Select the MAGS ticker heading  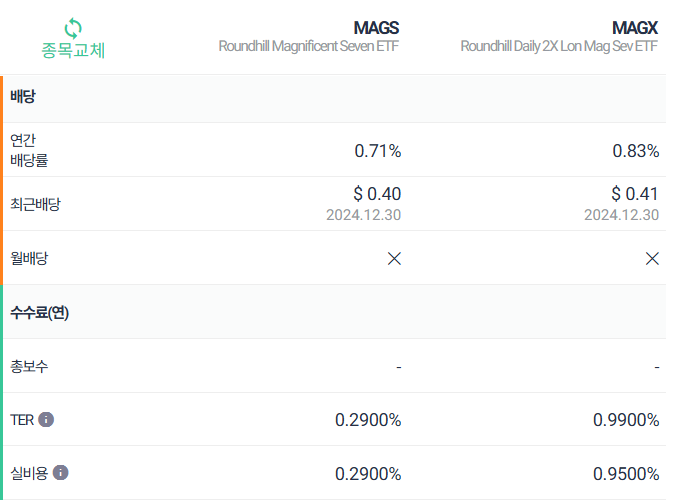pos(376,28)
